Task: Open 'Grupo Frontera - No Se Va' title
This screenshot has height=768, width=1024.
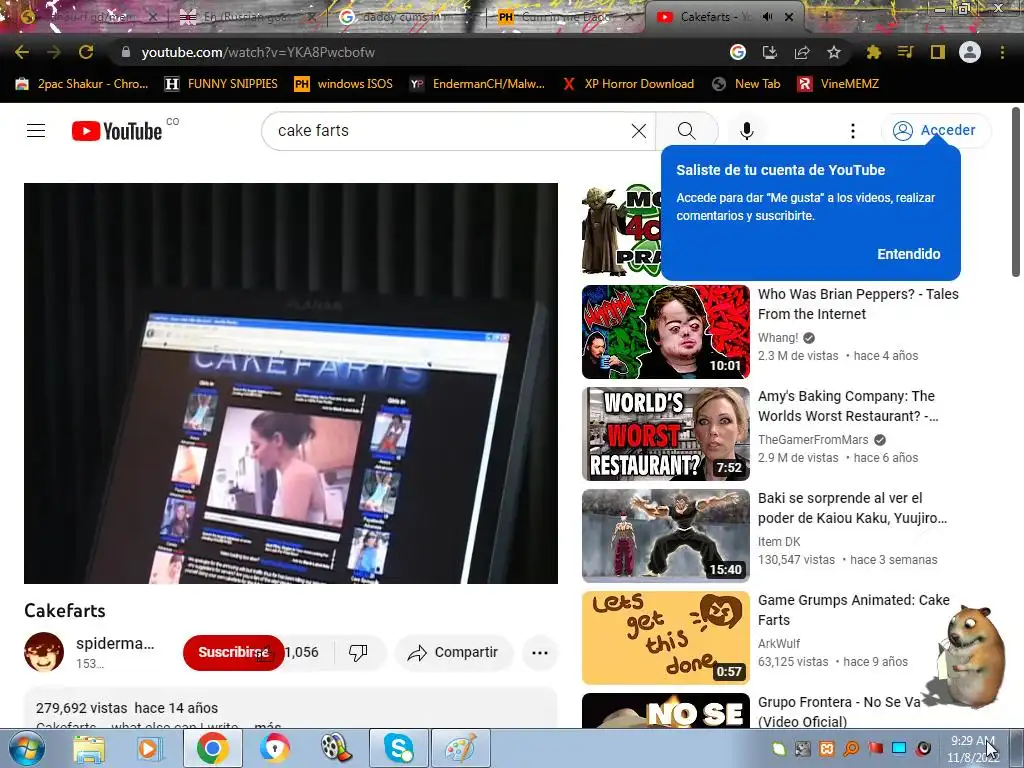Action: (x=839, y=711)
